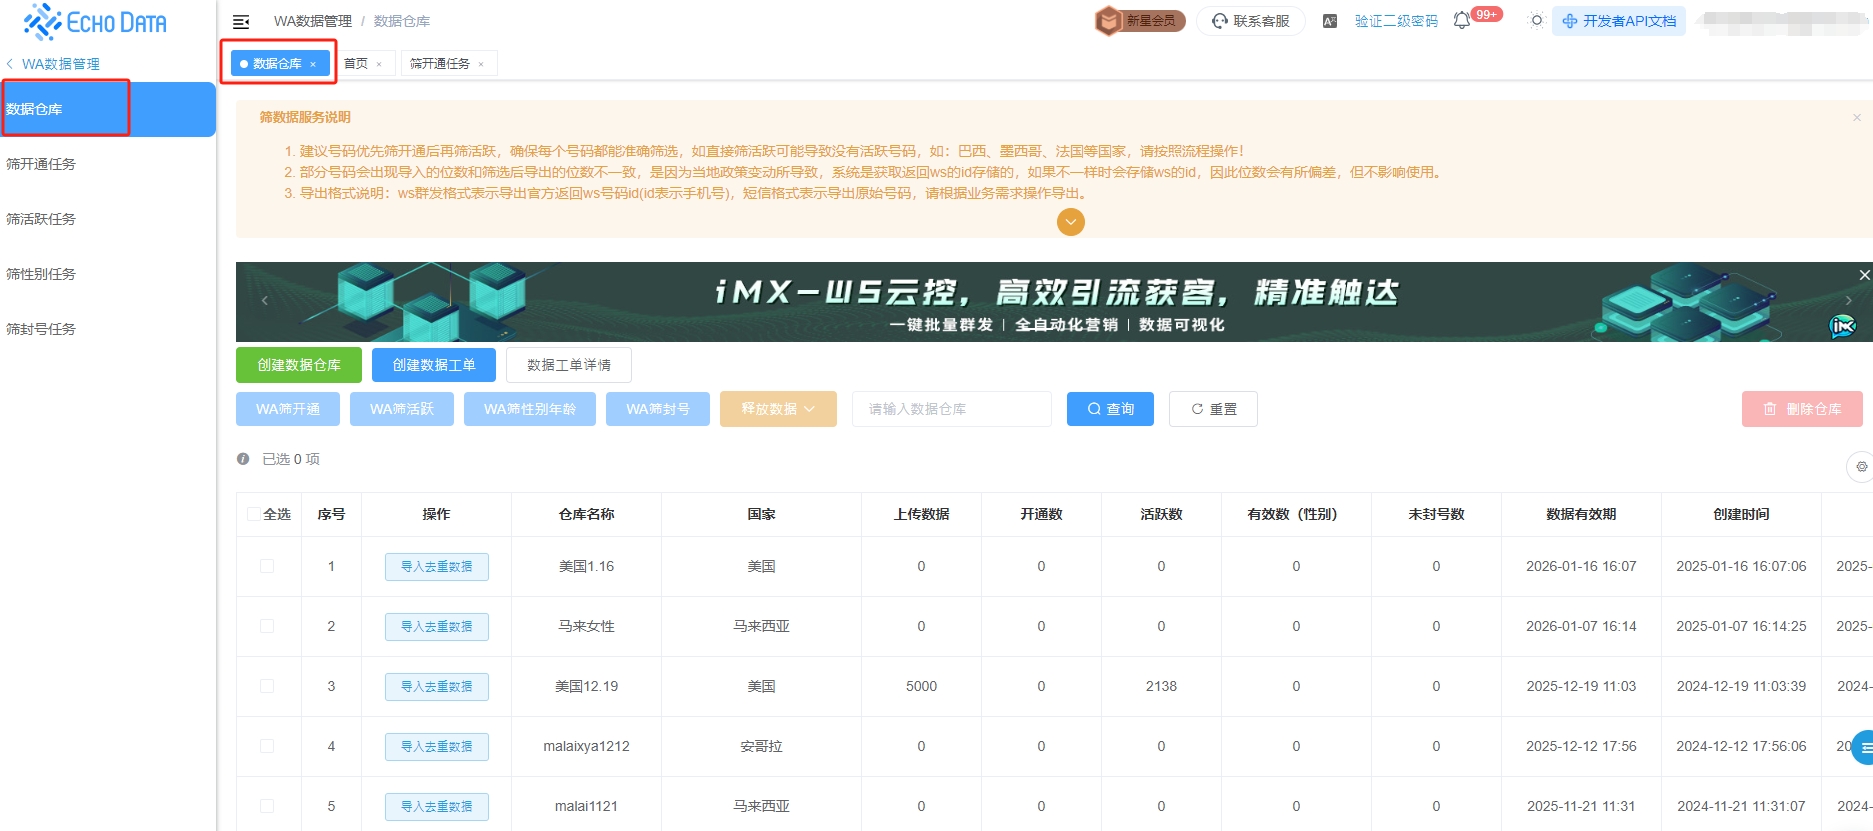The image size is (1873, 831).
Task: Click 导入去重数据 for 马来女性
Action: 437,627
